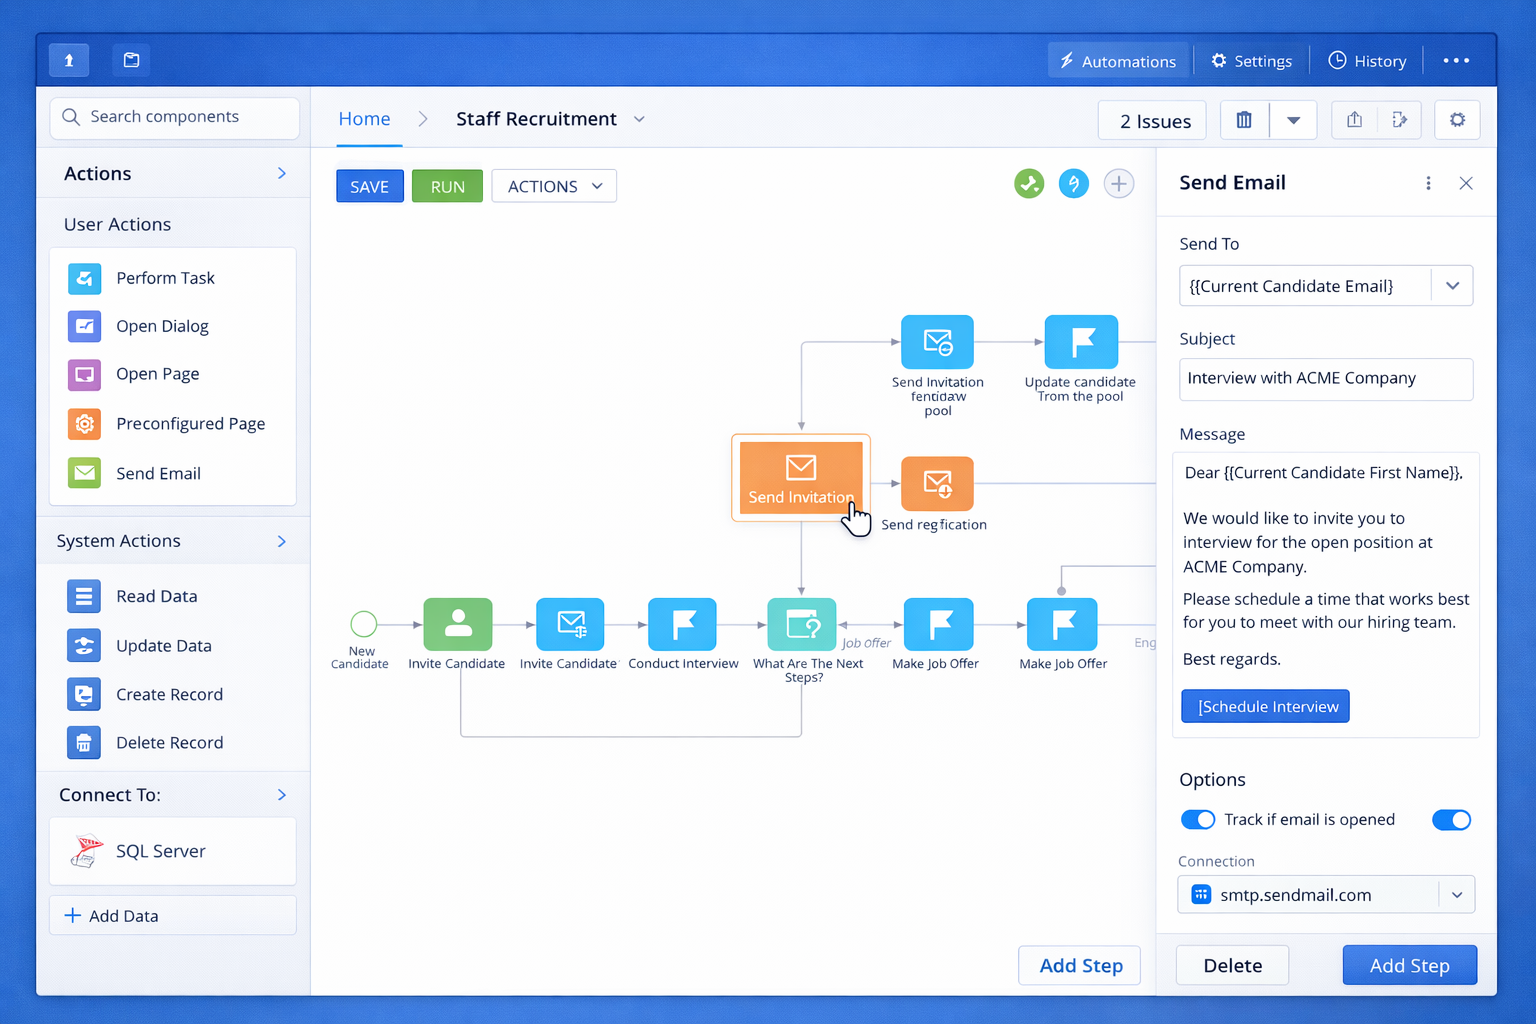The height and width of the screenshot is (1024, 1536).
Task: Select the SQL Server connection
Action: tap(173, 851)
